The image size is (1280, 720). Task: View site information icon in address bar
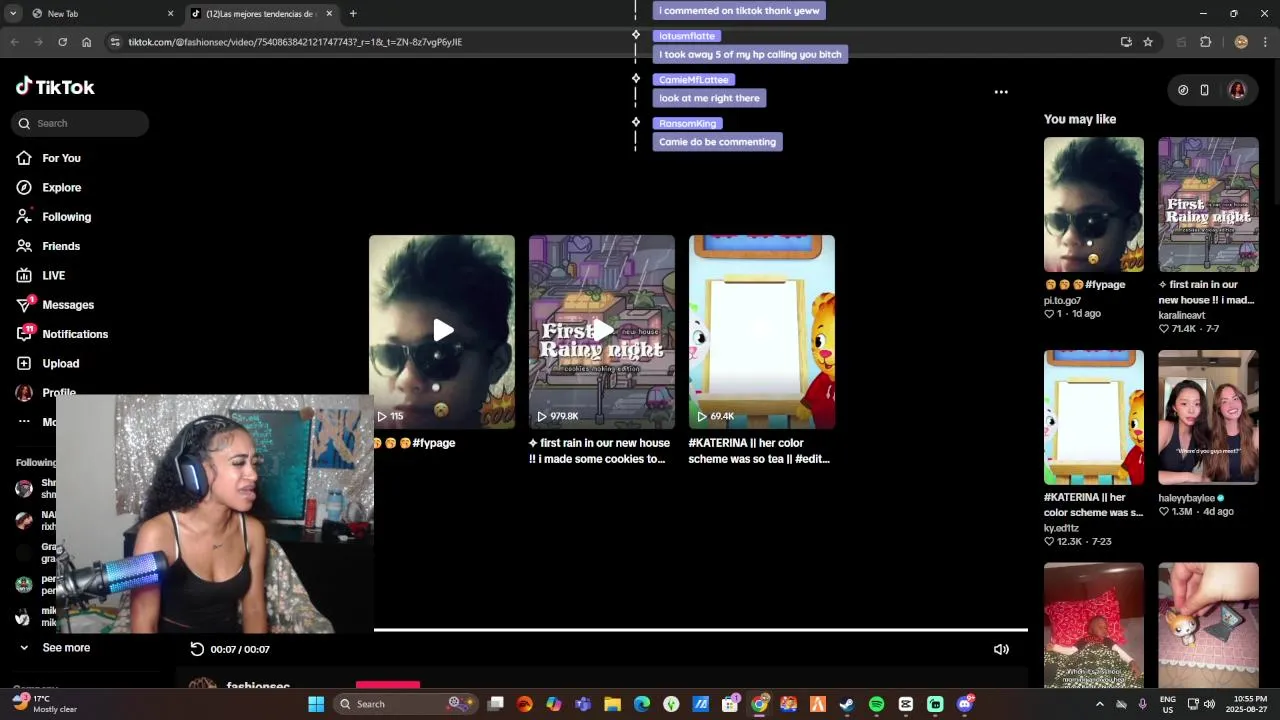115,42
